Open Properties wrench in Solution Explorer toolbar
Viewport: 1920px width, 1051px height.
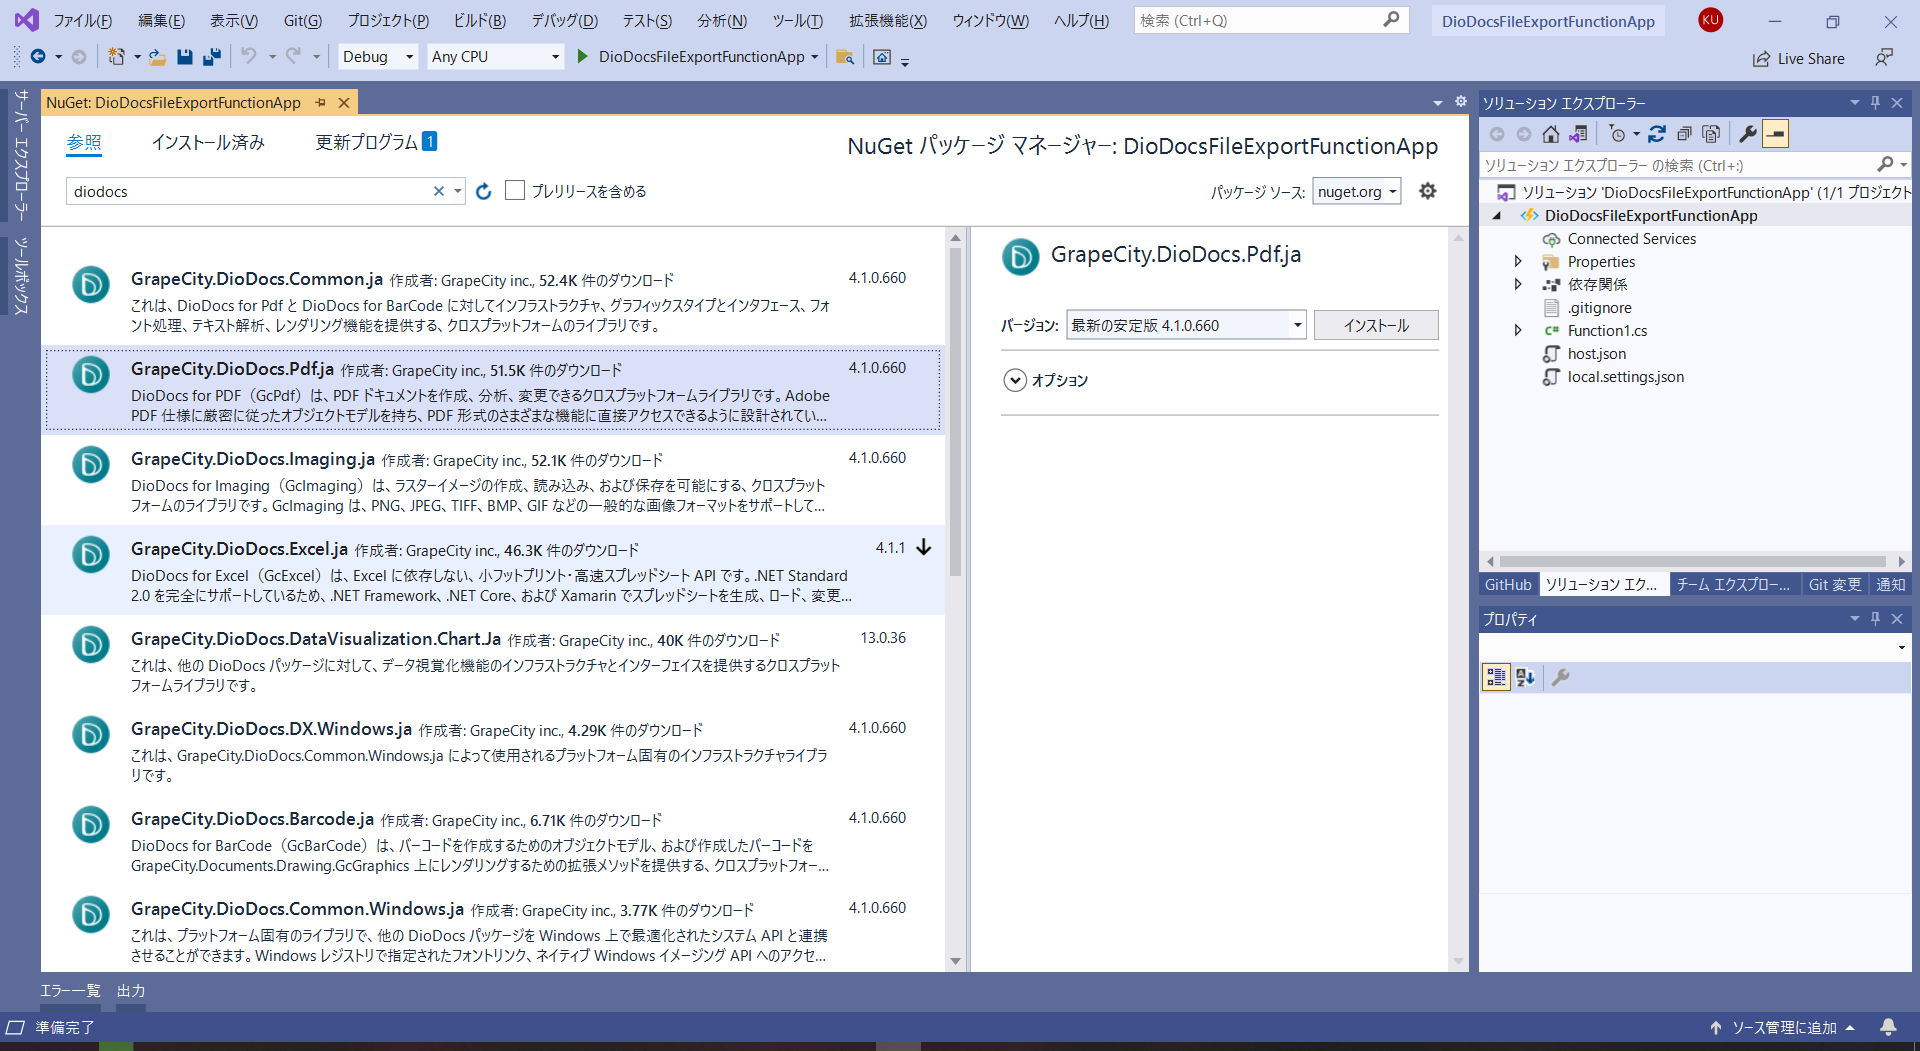tap(1748, 134)
